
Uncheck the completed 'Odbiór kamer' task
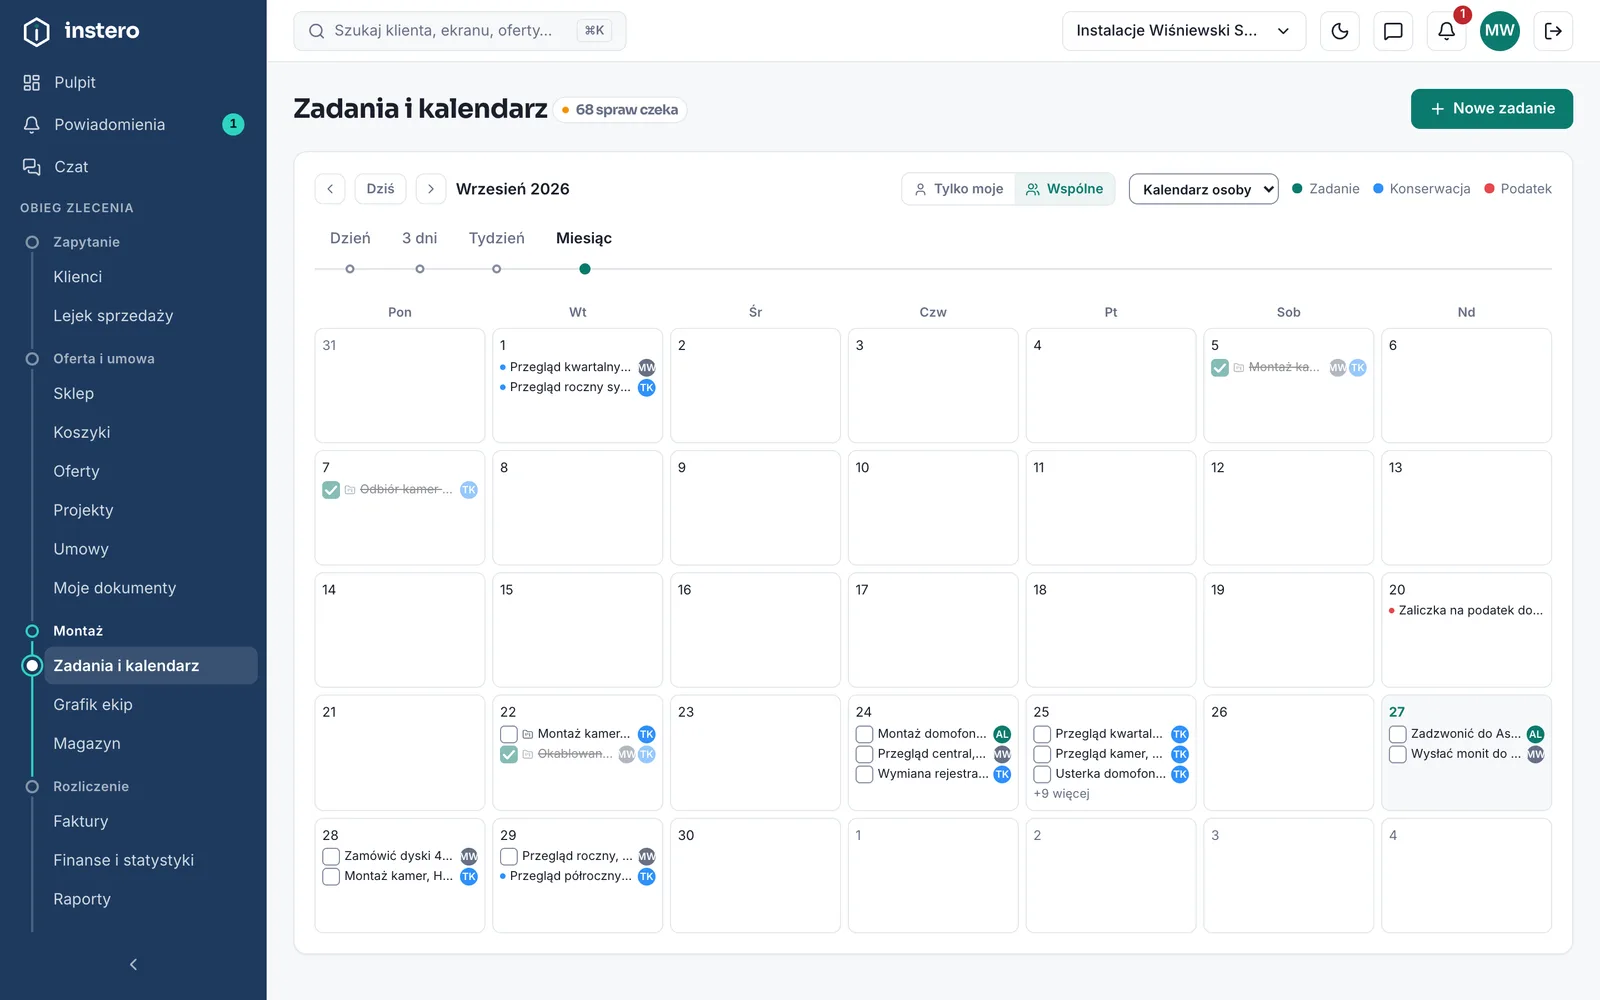coord(331,490)
